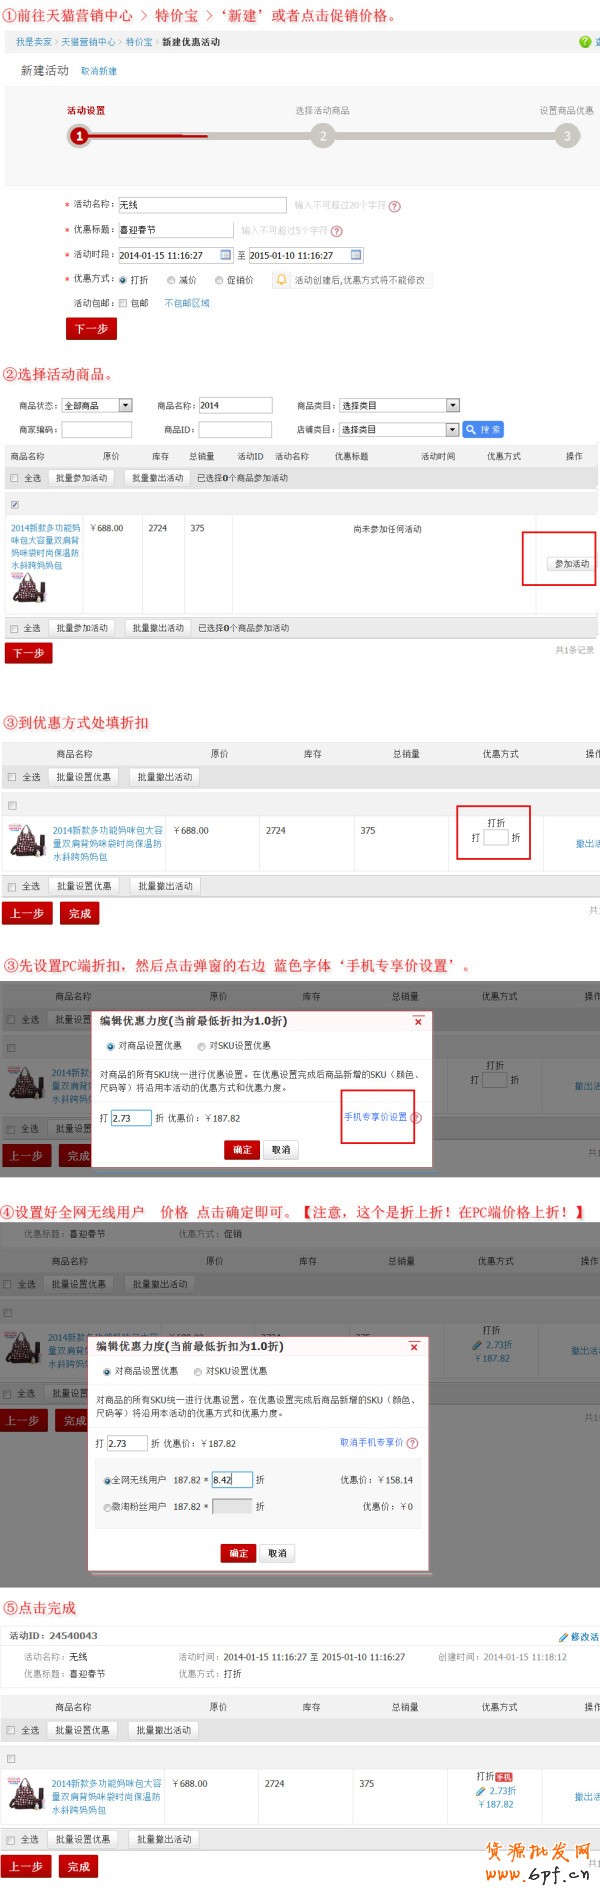600x1896 pixels.
Task: Click the blue search (搜索) button
Action: coord(483,430)
